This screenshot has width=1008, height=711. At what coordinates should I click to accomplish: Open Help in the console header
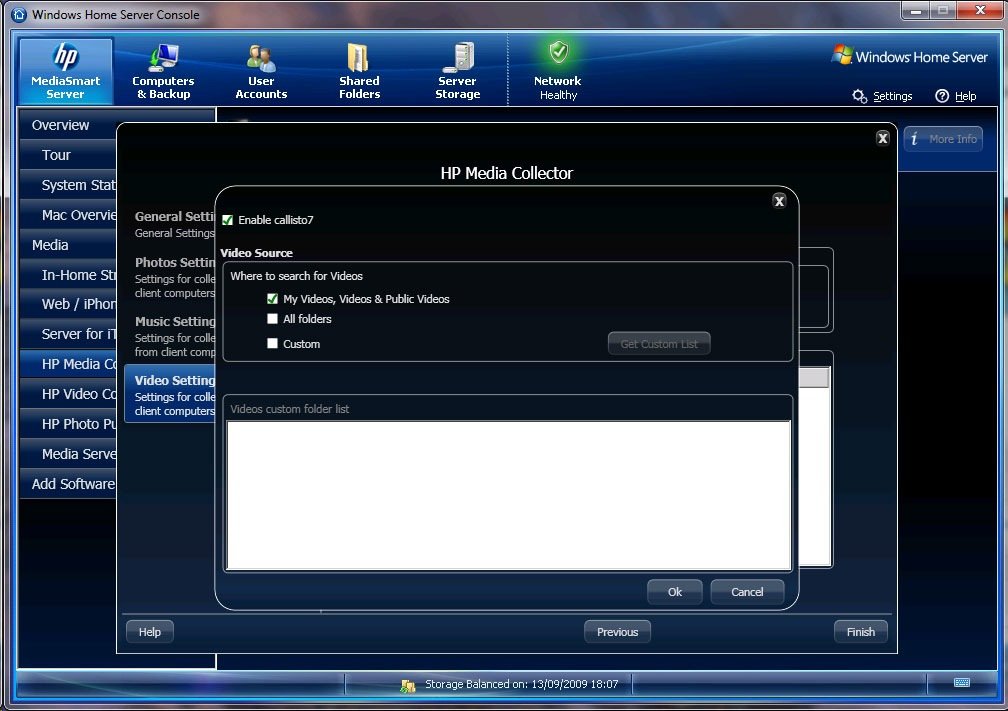tap(956, 96)
